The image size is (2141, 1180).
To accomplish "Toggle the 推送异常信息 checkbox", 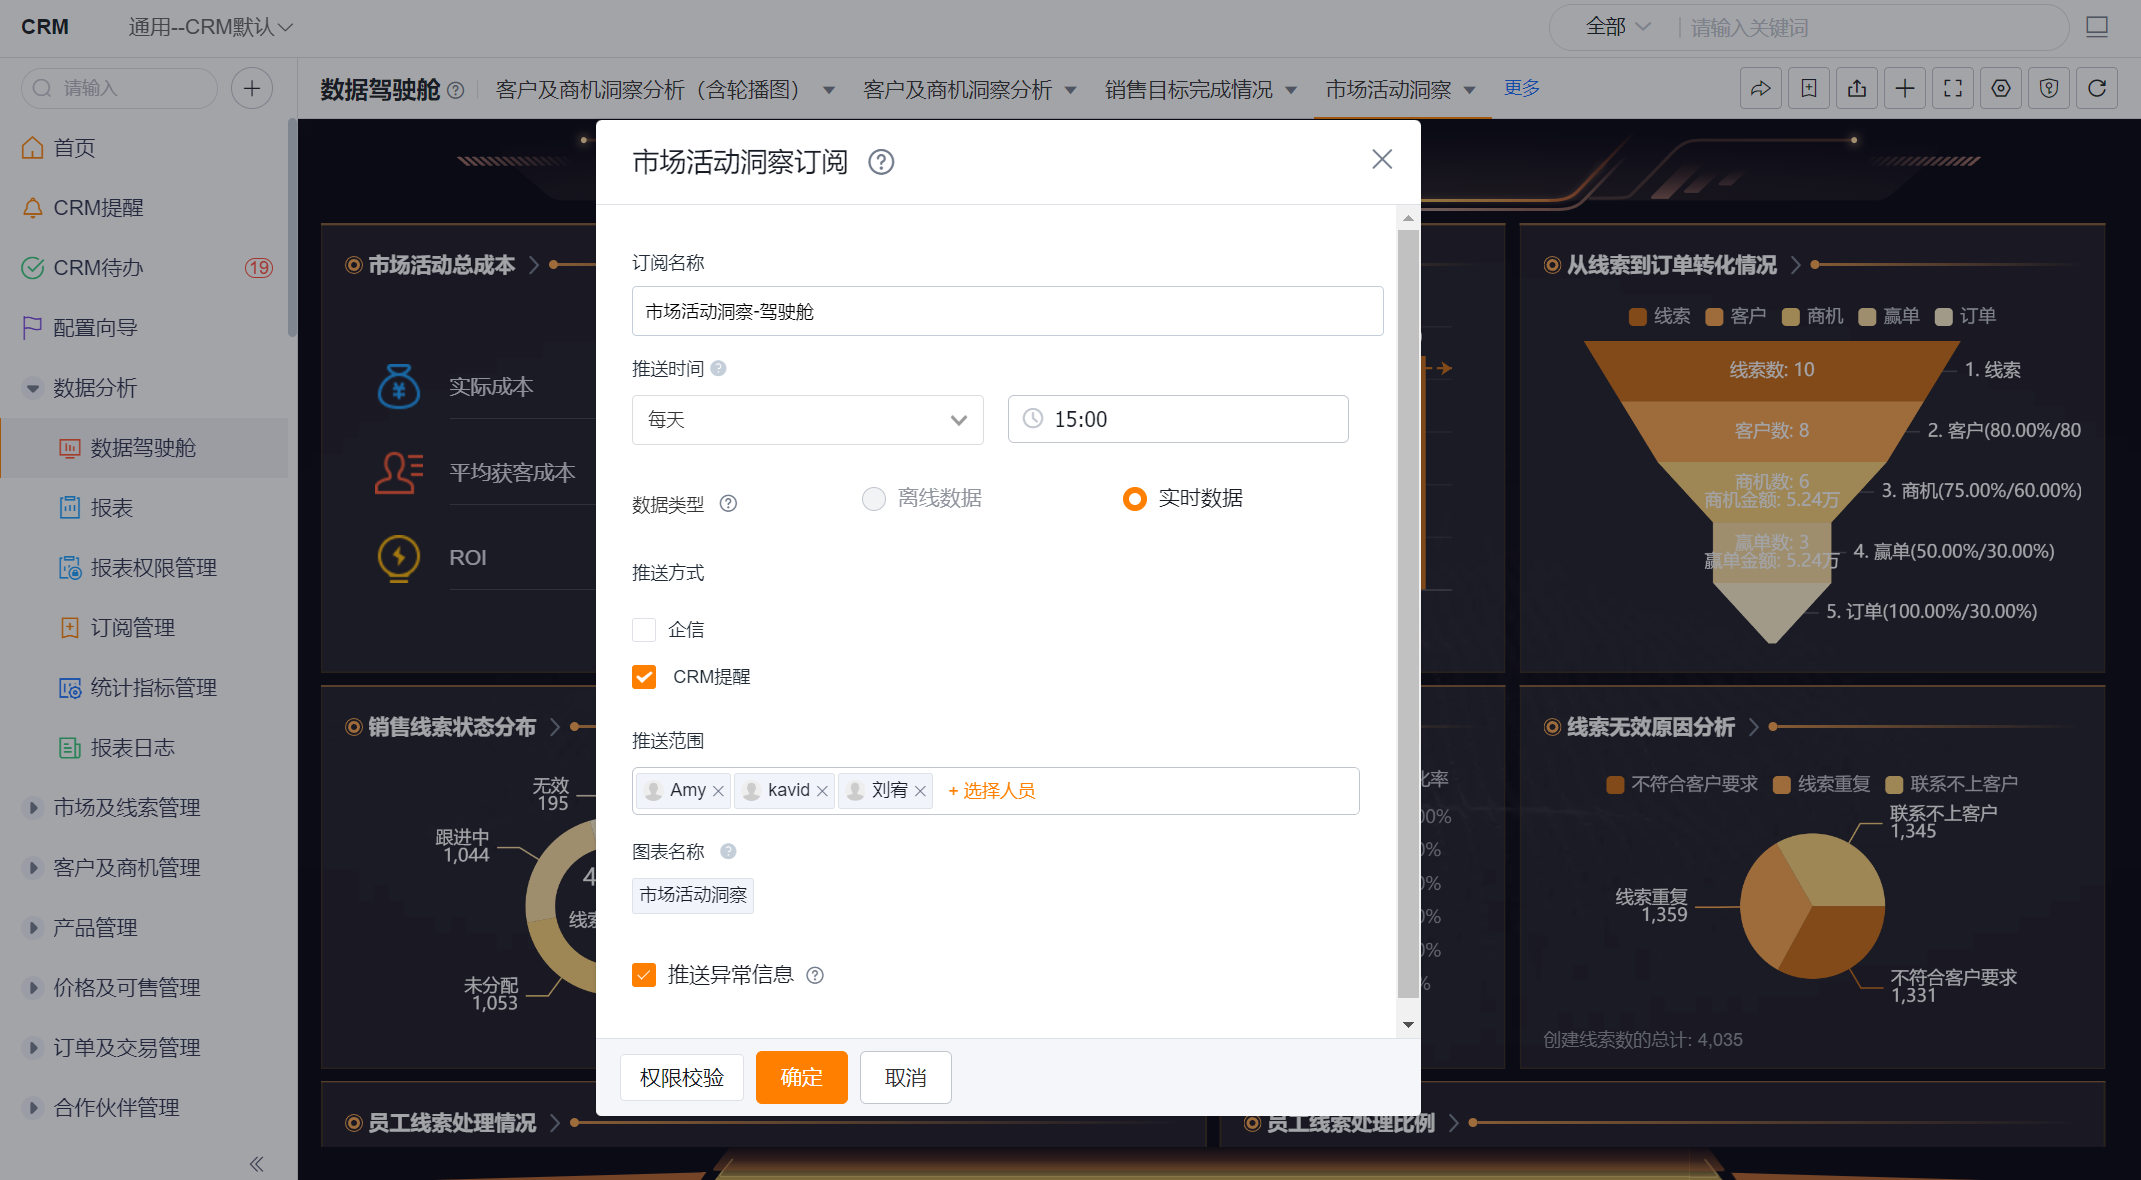I will (x=644, y=975).
